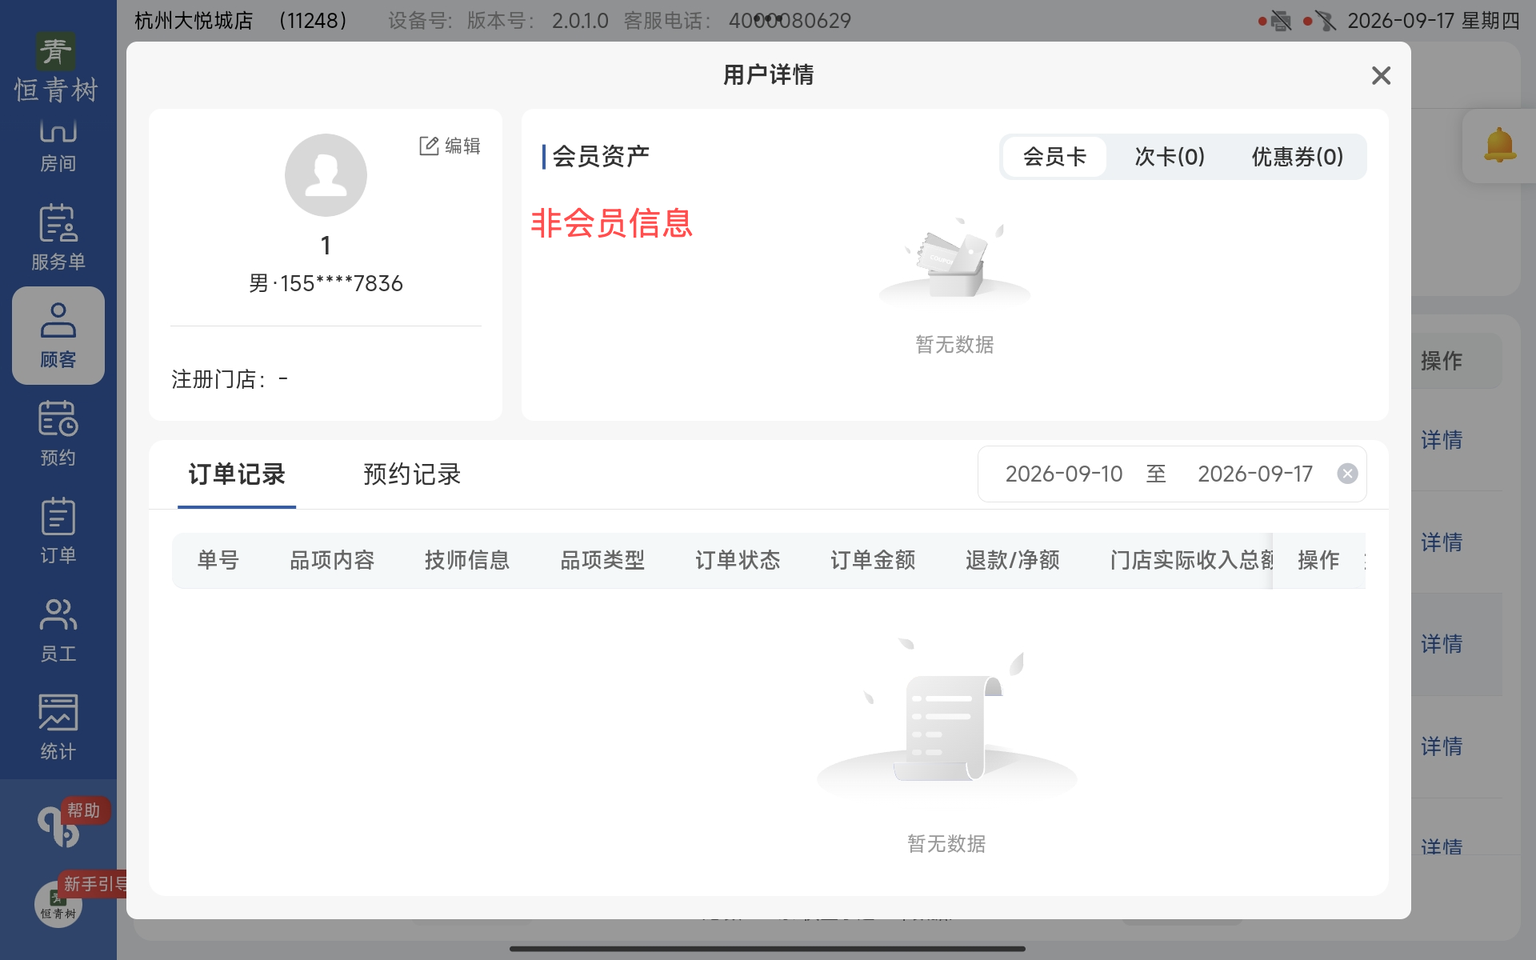Select the 订单记录 tab
Screen dimensions: 1536x960
[237, 474]
